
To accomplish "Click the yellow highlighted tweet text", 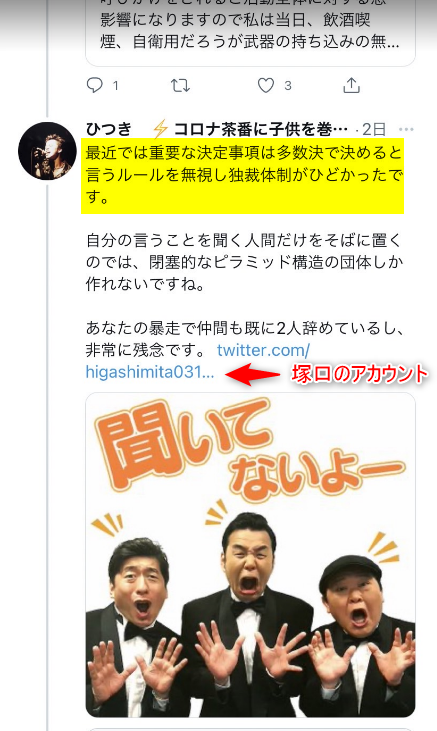I will point(243,175).
